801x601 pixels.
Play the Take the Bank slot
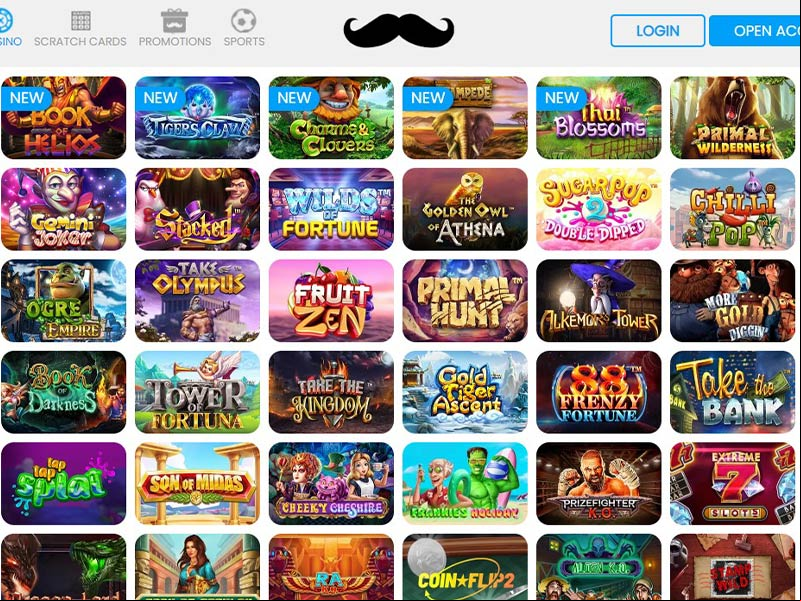[x=733, y=392]
